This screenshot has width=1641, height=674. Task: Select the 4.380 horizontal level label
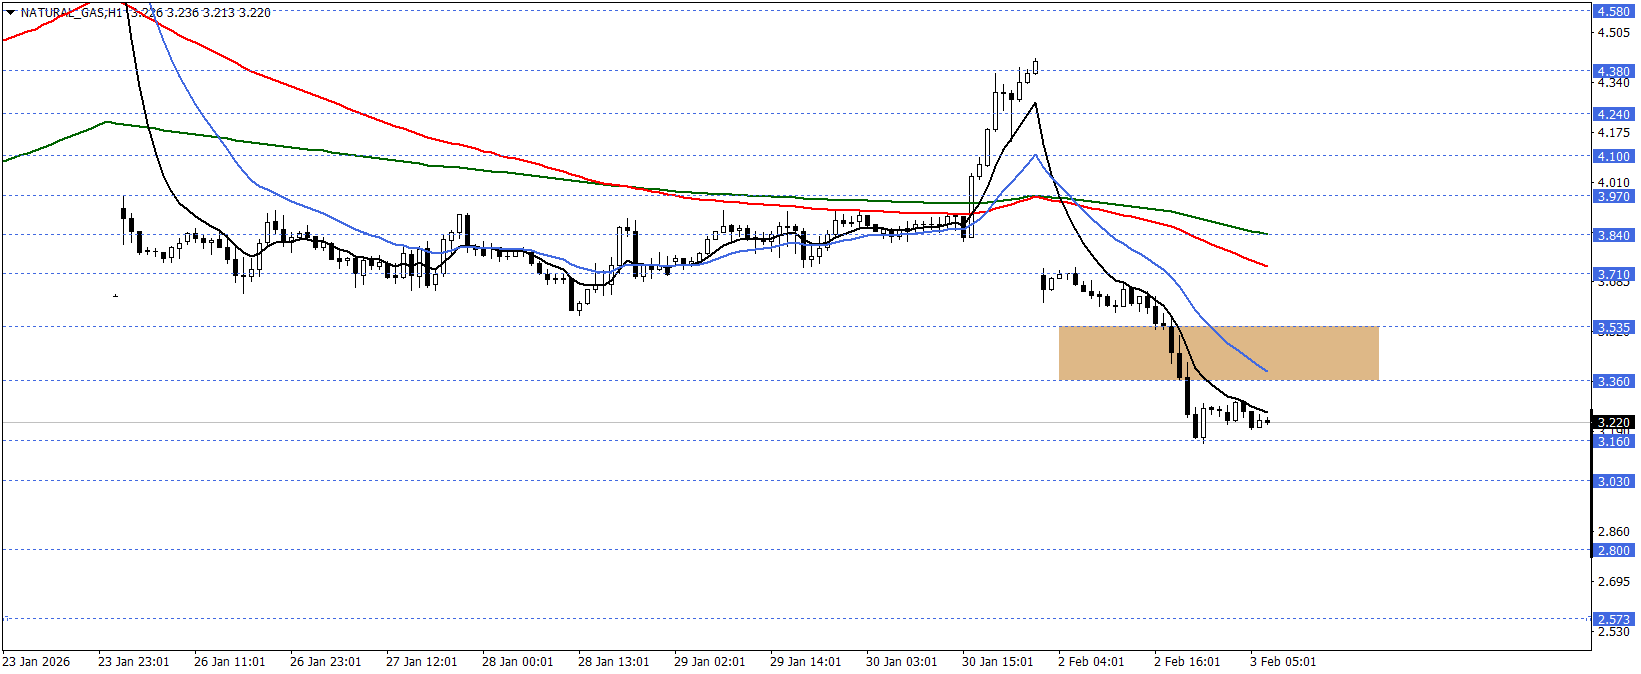point(1612,71)
